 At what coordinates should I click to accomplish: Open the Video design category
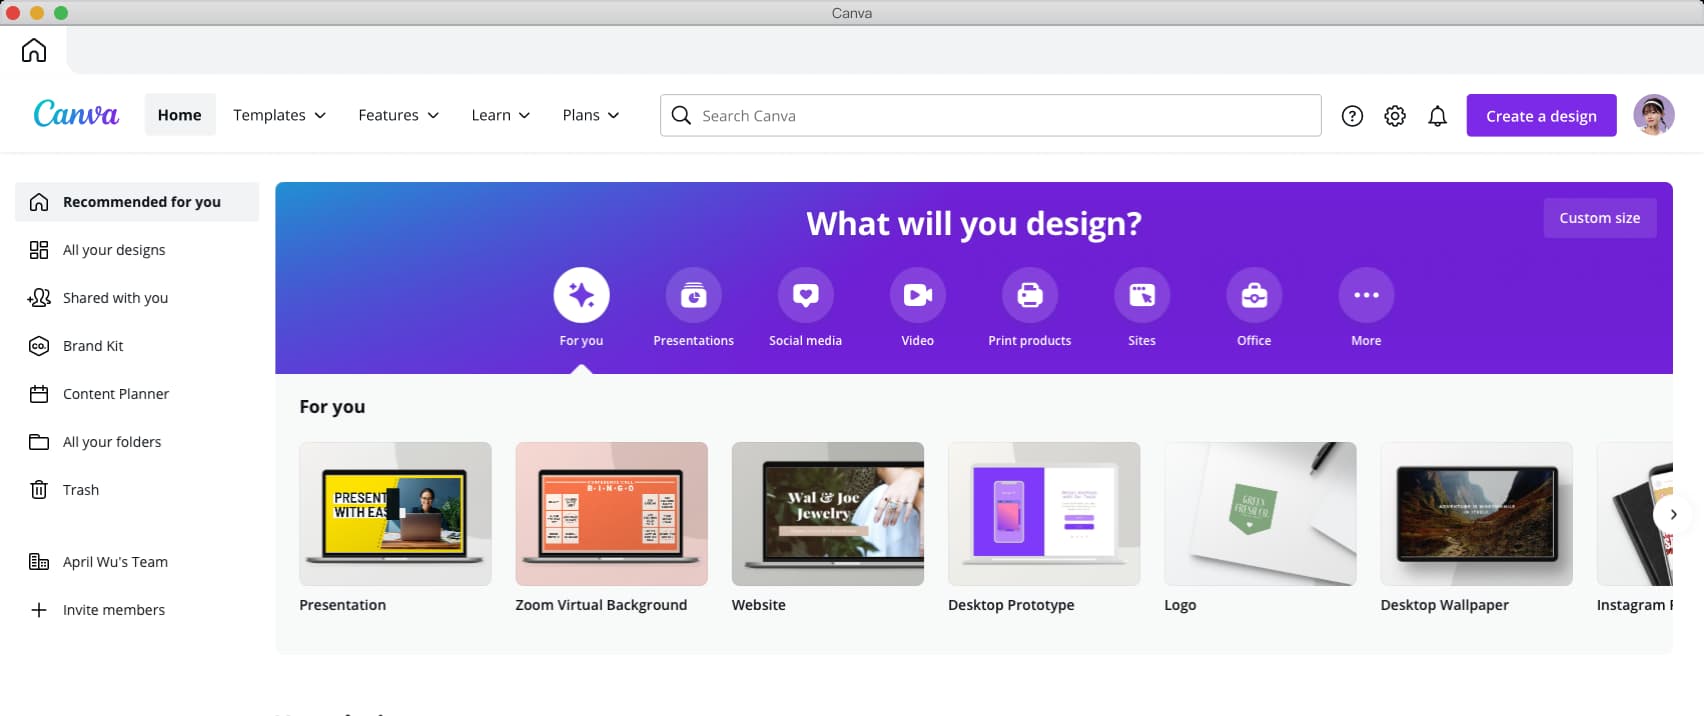click(917, 296)
